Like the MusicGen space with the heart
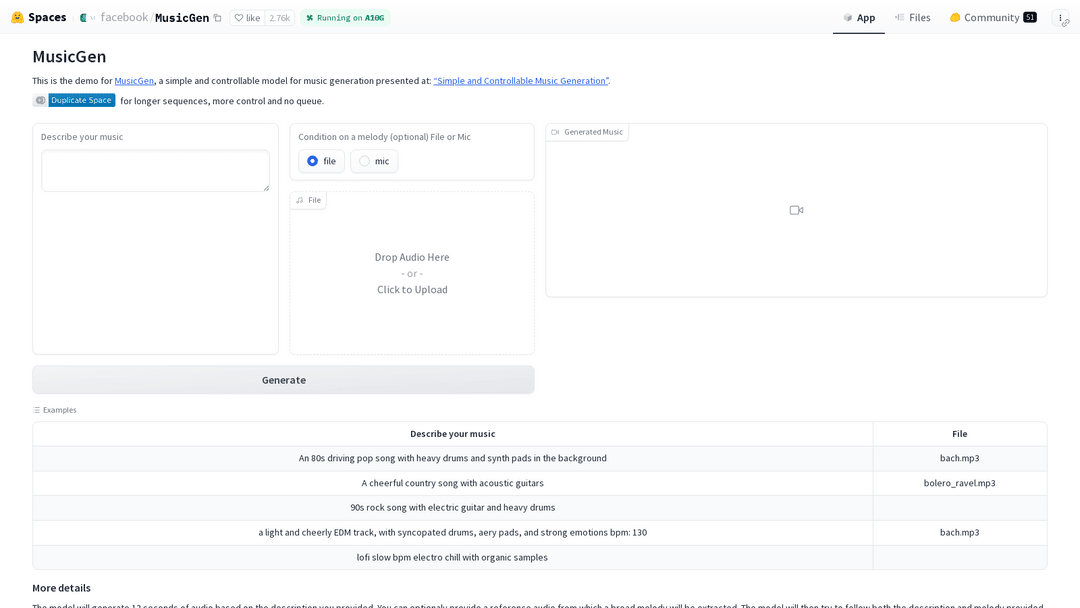This screenshot has width=1080, height=608. pyautogui.click(x=247, y=18)
